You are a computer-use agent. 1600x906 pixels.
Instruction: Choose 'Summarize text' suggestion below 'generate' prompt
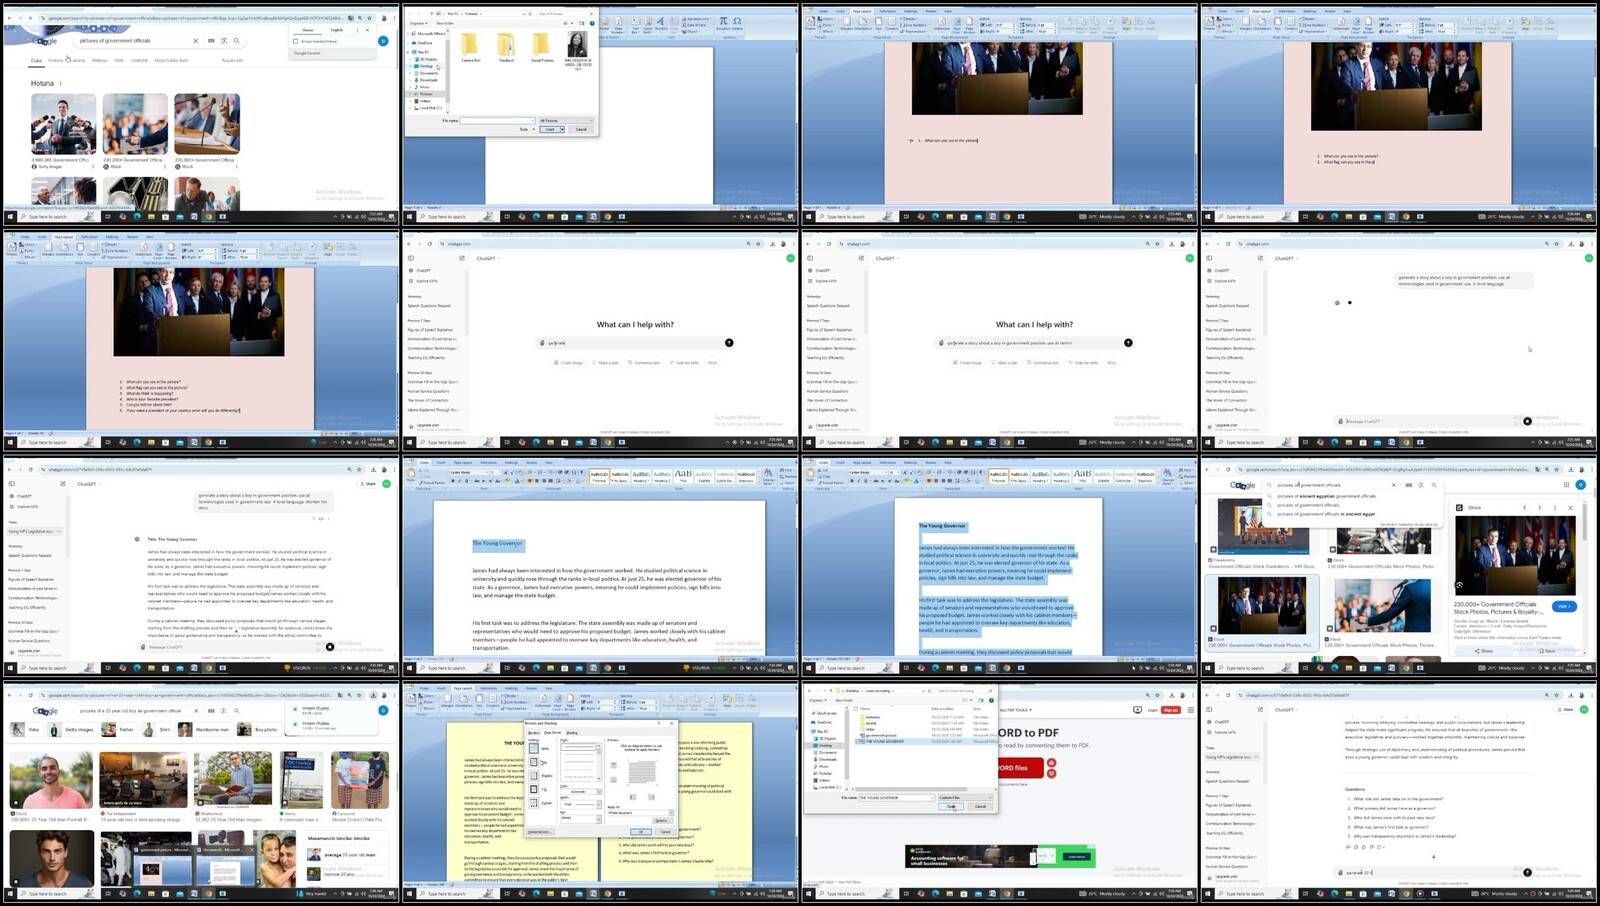644,363
